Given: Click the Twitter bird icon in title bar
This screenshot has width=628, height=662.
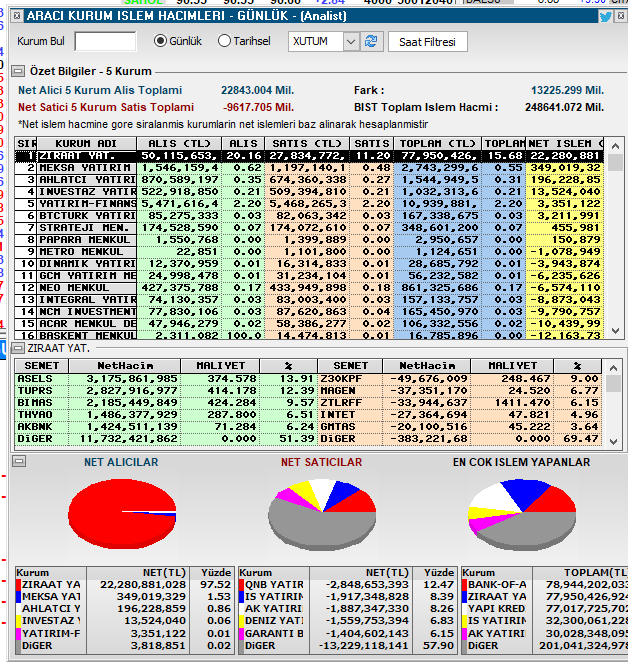Looking at the screenshot, I should click(x=606, y=16).
